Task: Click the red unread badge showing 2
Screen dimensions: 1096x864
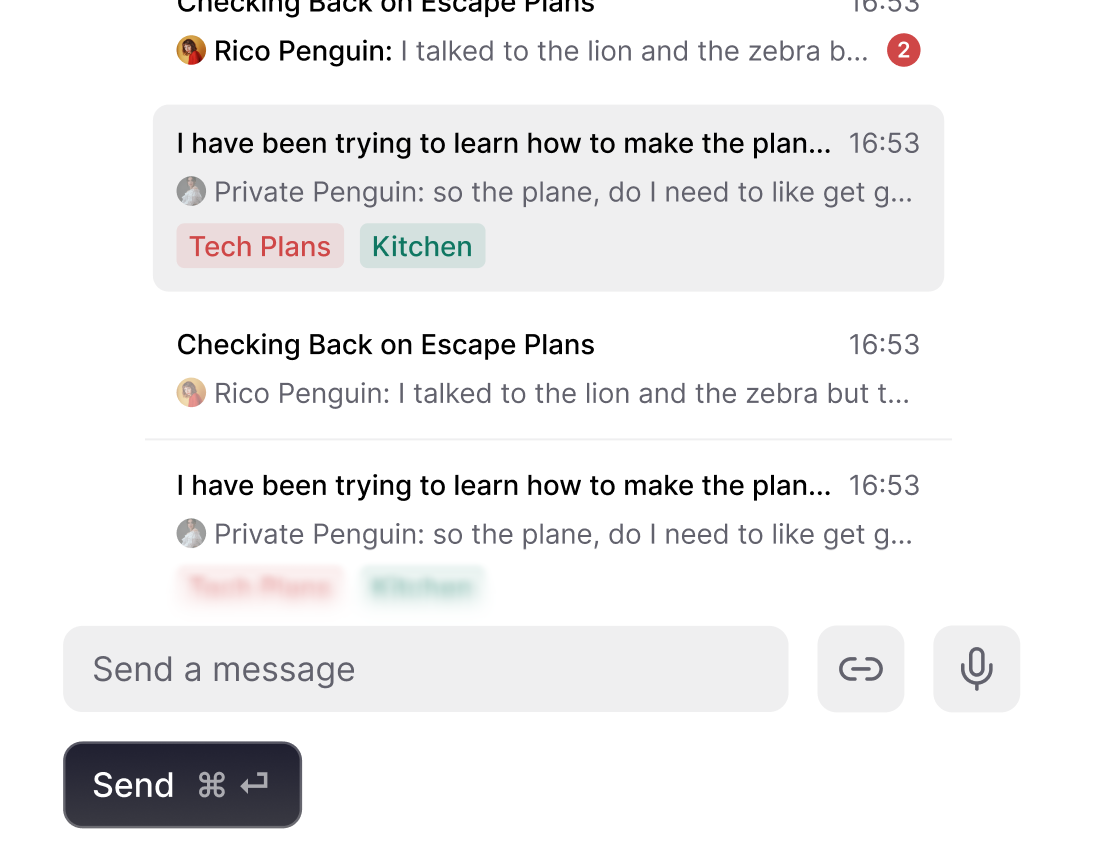Action: (x=903, y=51)
